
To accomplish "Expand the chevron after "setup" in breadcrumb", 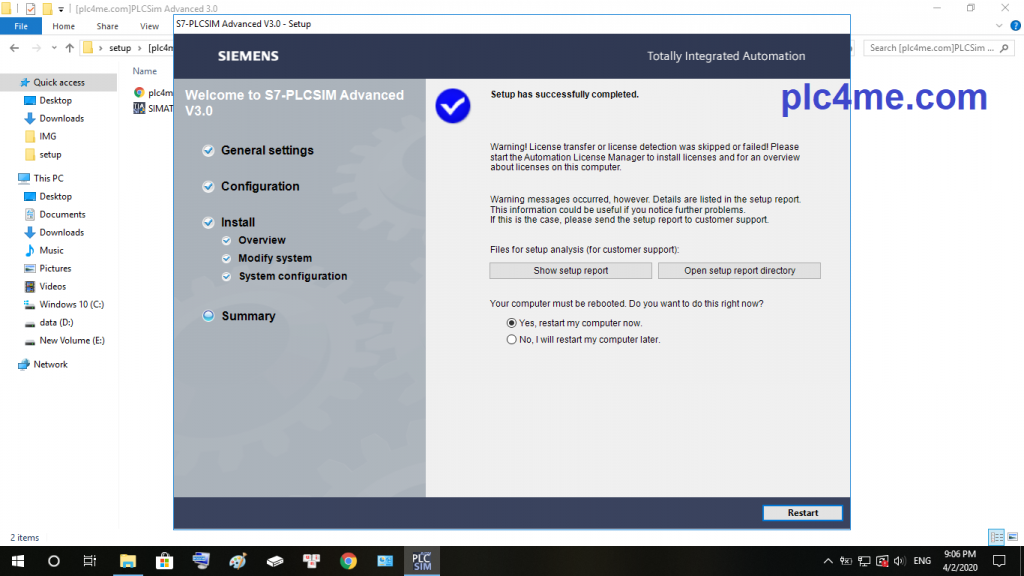I will [140, 48].
